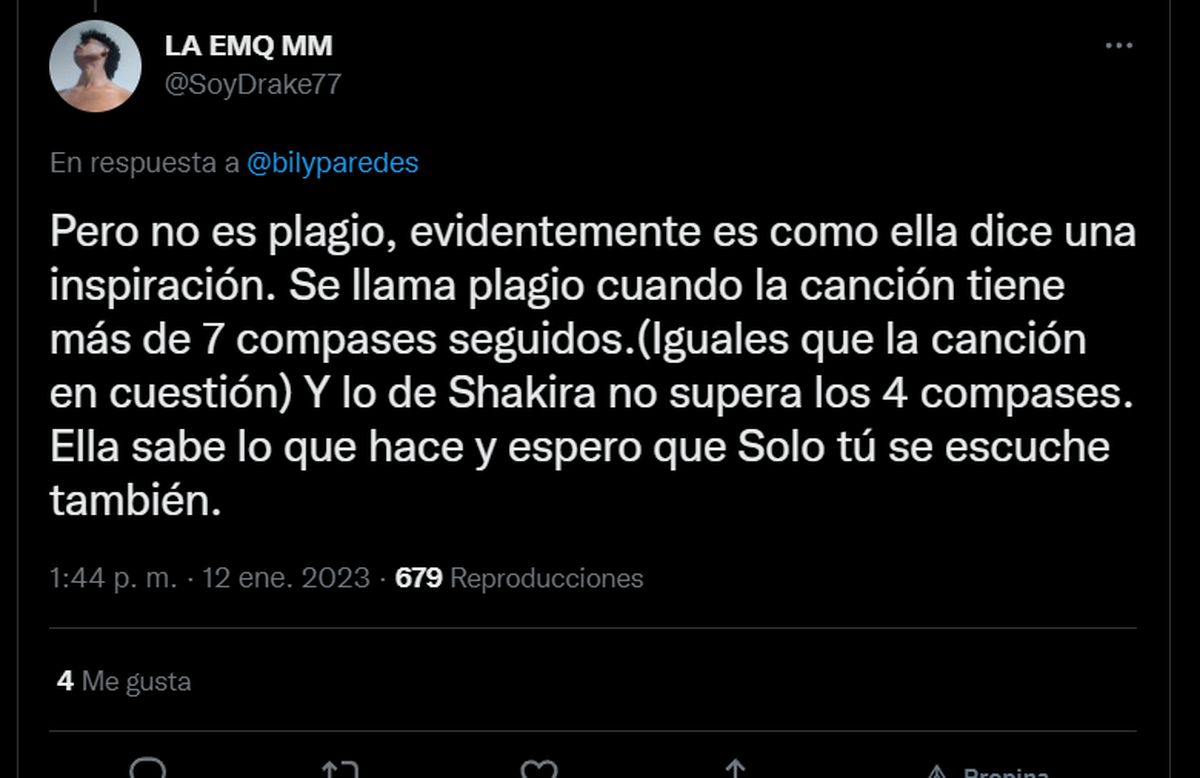Open the LA EMQ MM profile picture
The height and width of the screenshot is (778, 1200).
tap(95, 66)
